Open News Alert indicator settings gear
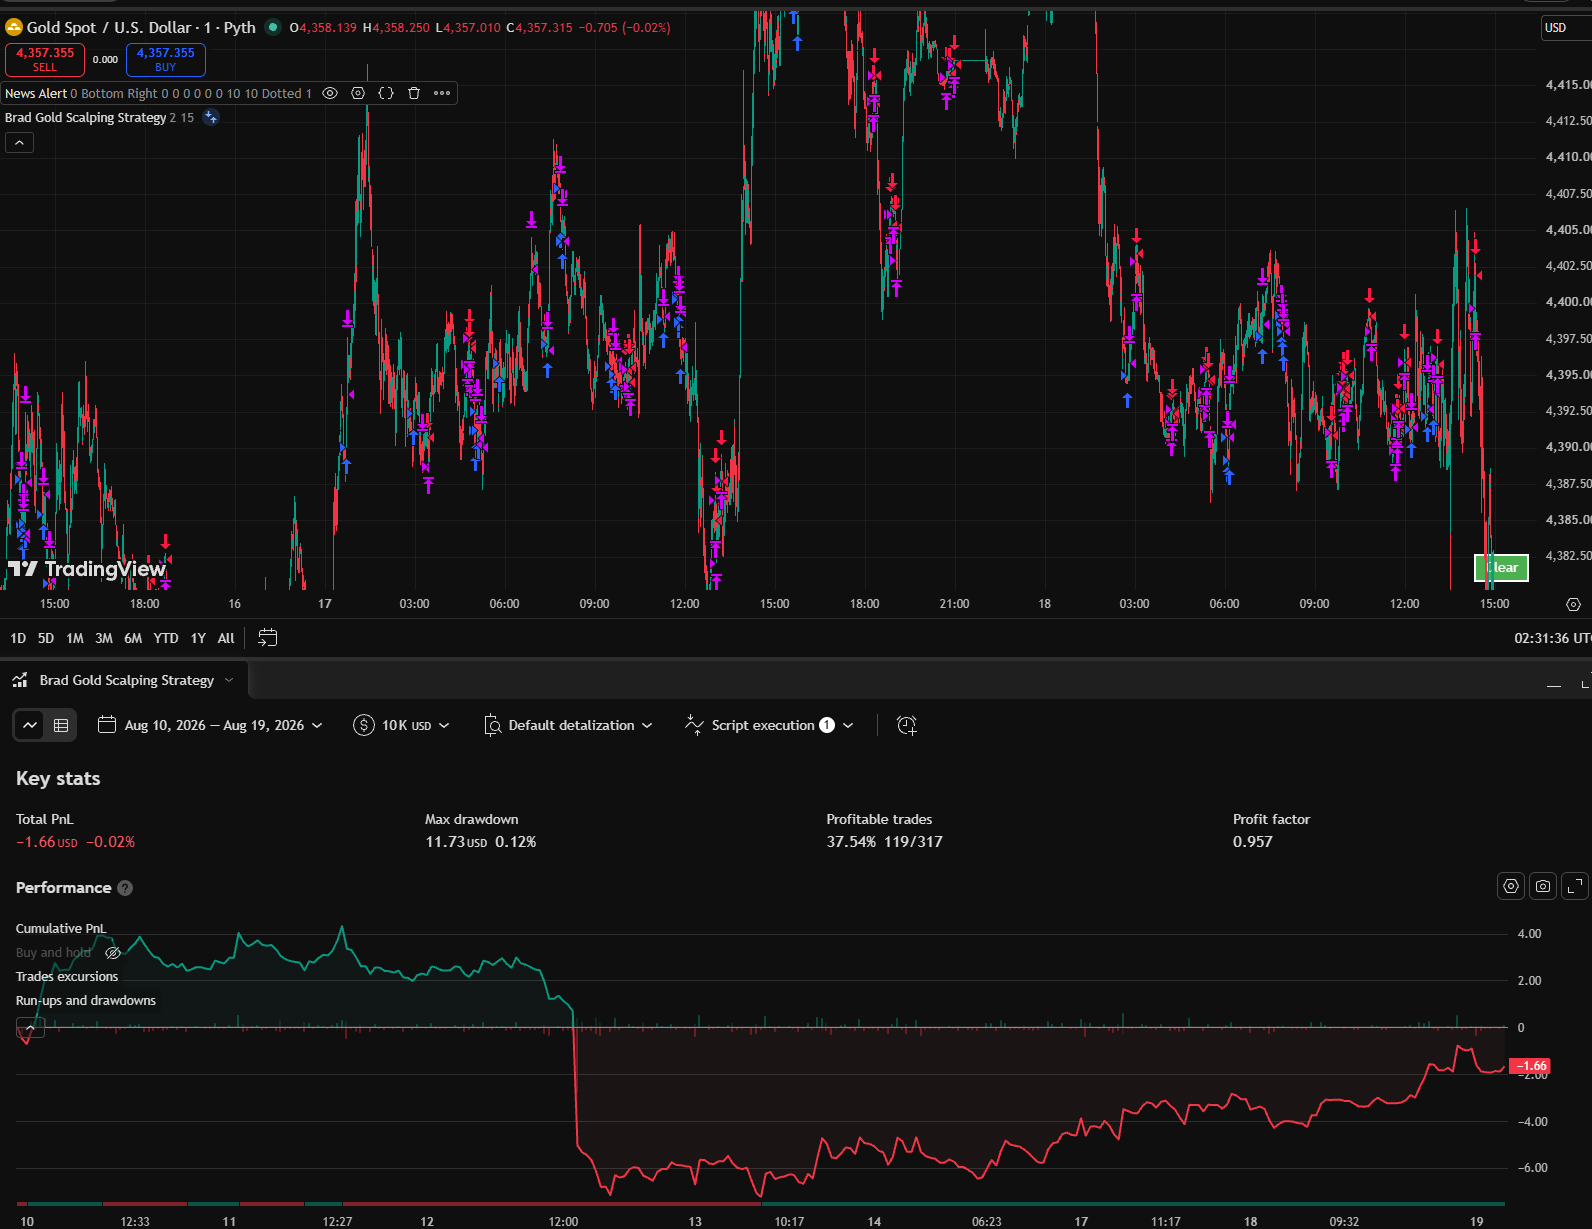Viewport: 1592px width, 1229px height. coord(358,93)
